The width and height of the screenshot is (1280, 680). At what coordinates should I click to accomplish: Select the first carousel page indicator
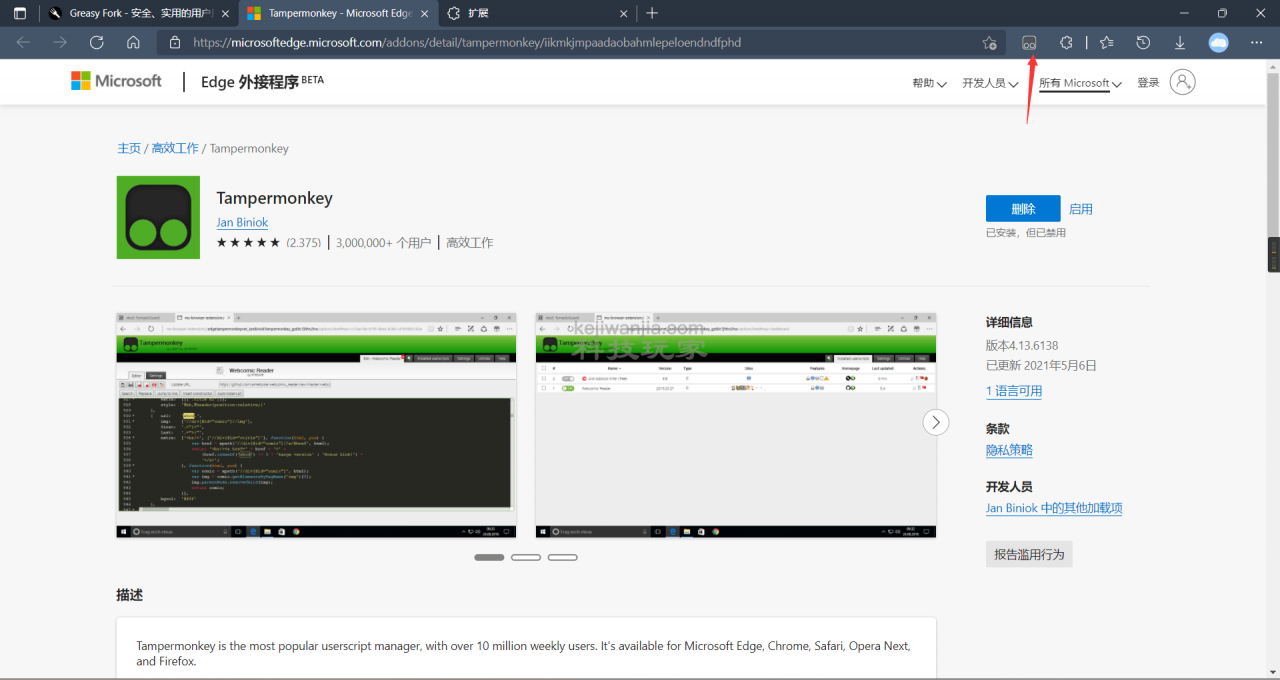click(489, 557)
